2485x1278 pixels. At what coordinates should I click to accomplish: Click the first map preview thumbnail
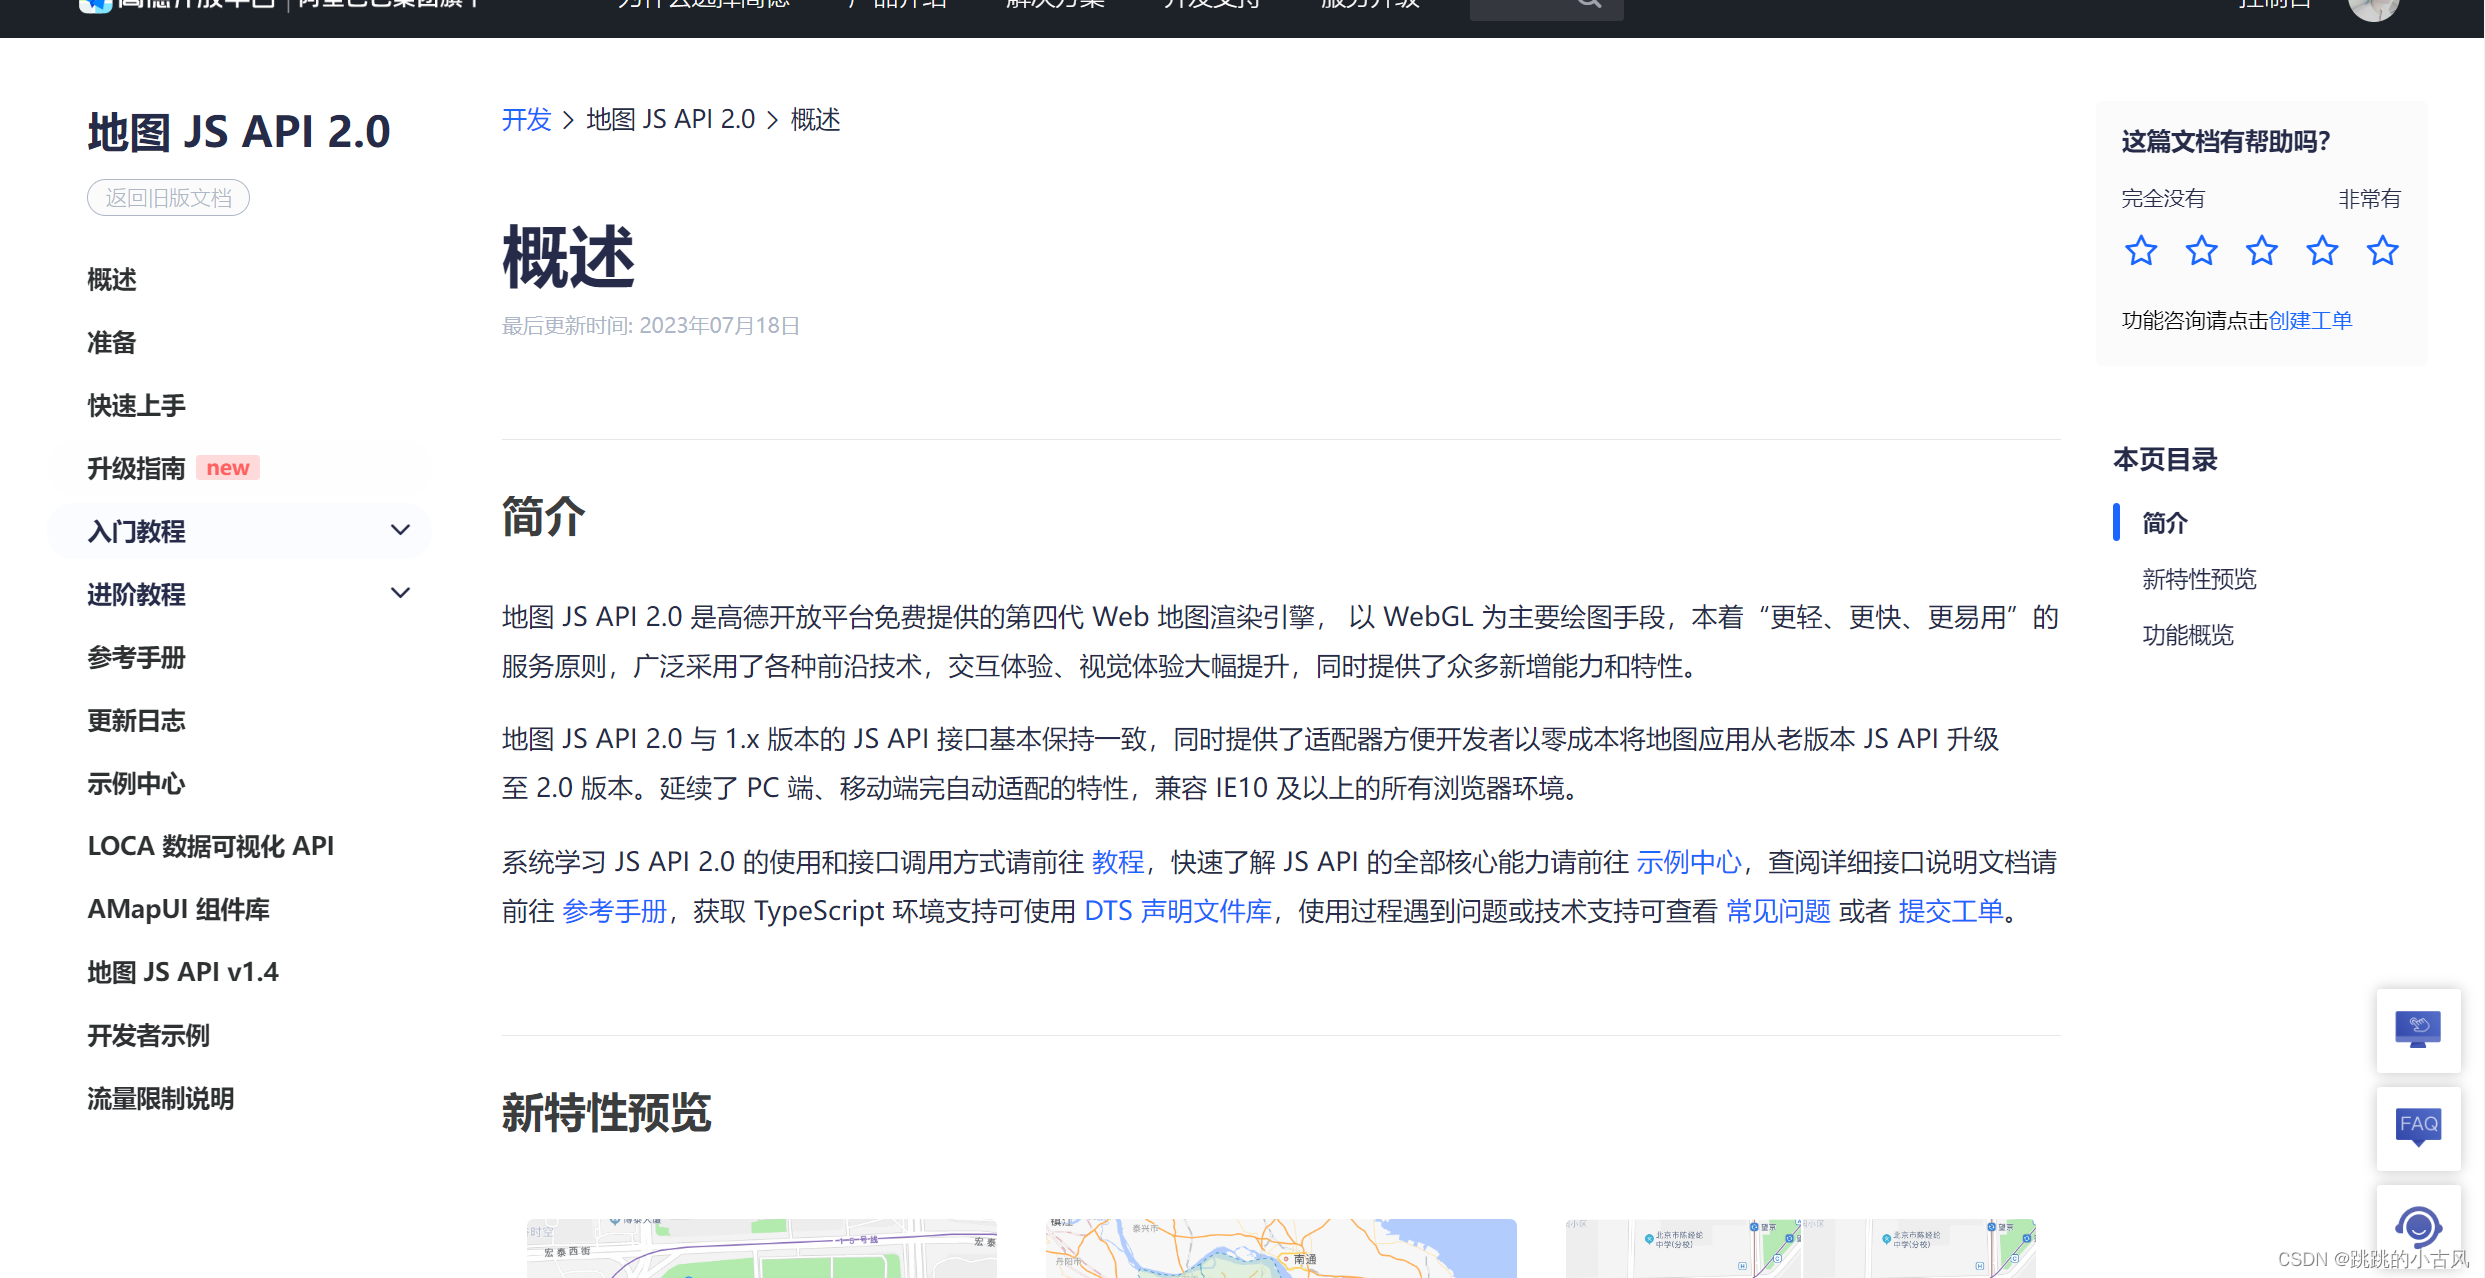click(761, 1247)
